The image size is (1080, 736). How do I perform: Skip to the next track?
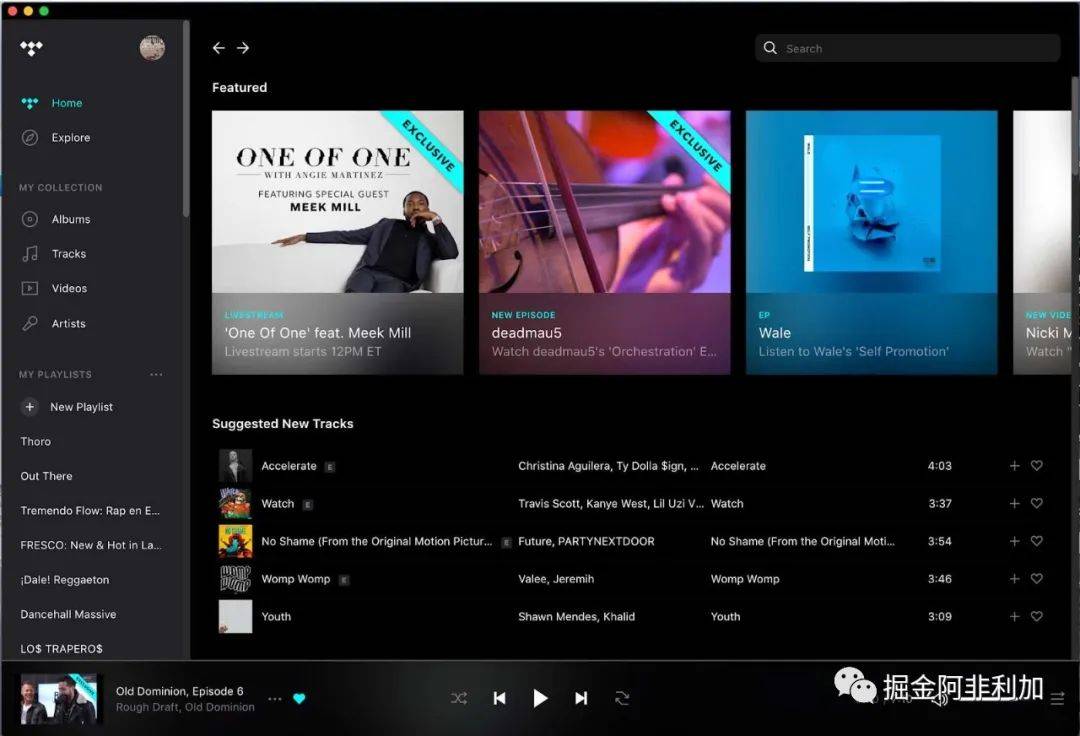click(x=581, y=699)
